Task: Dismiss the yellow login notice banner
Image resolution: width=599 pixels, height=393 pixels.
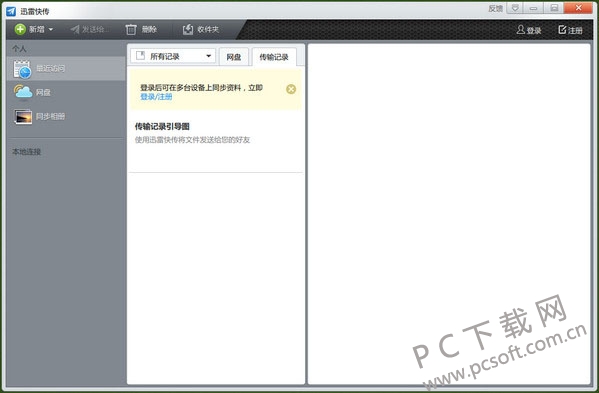Action: click(x=291, y=89)
